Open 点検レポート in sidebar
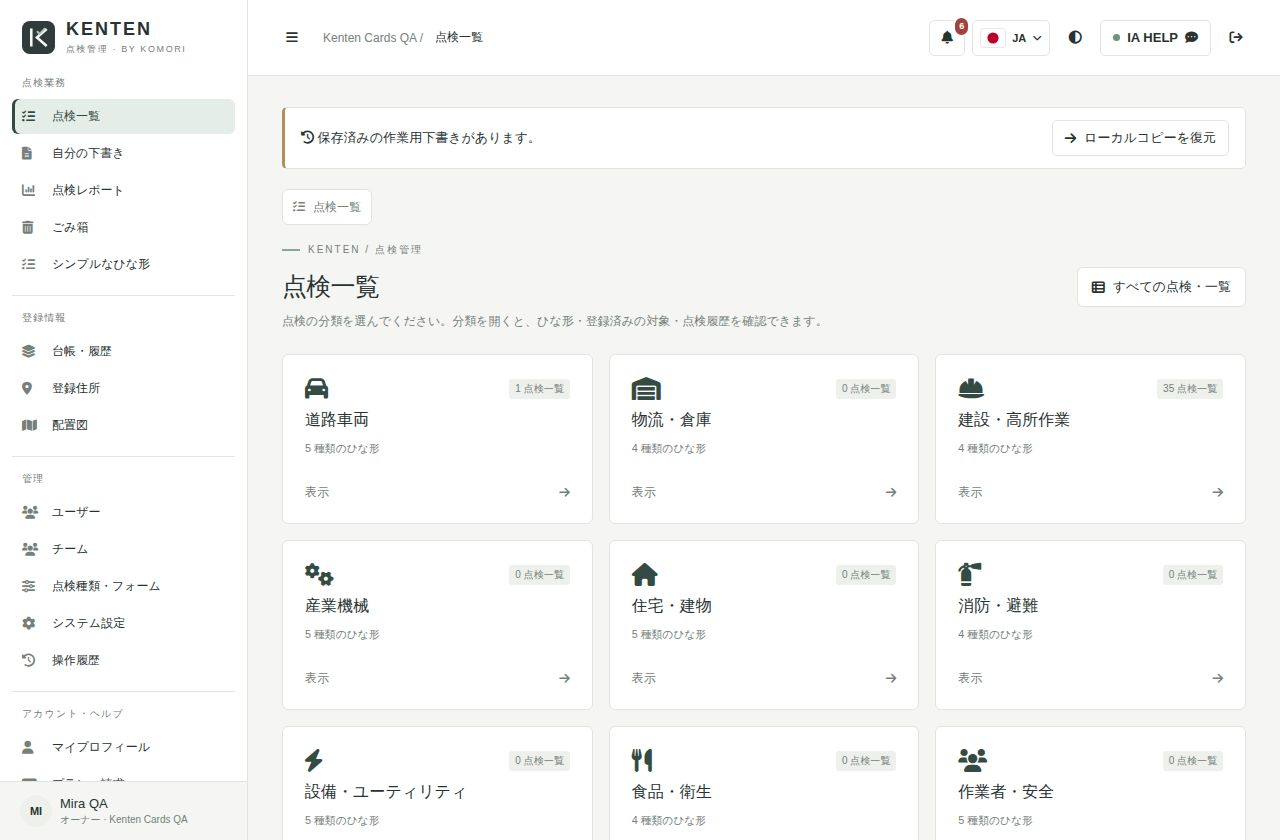The width and height of the screenshot is (1280, 840). (124, 190)
